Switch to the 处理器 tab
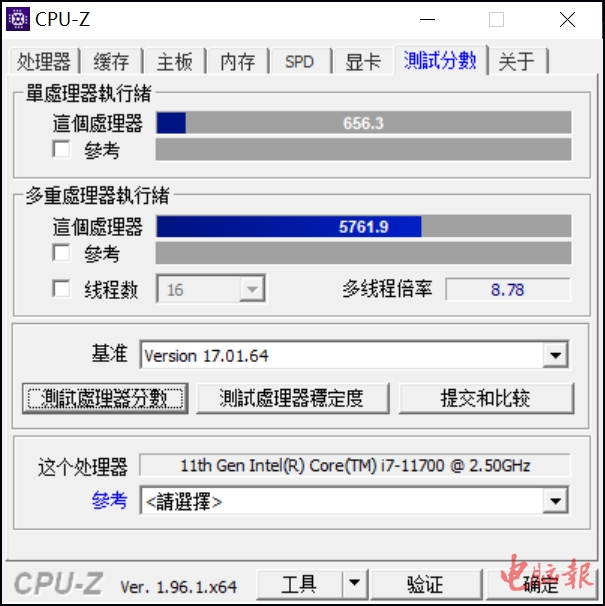The width and height of the screenshot is (605, 606). point(44,61)
